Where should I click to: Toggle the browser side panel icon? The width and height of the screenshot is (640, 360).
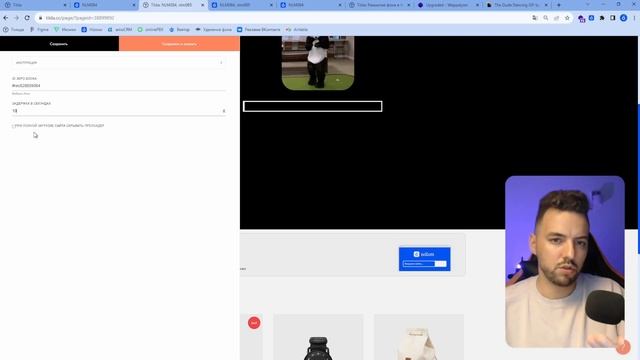(x=613, y=18)
